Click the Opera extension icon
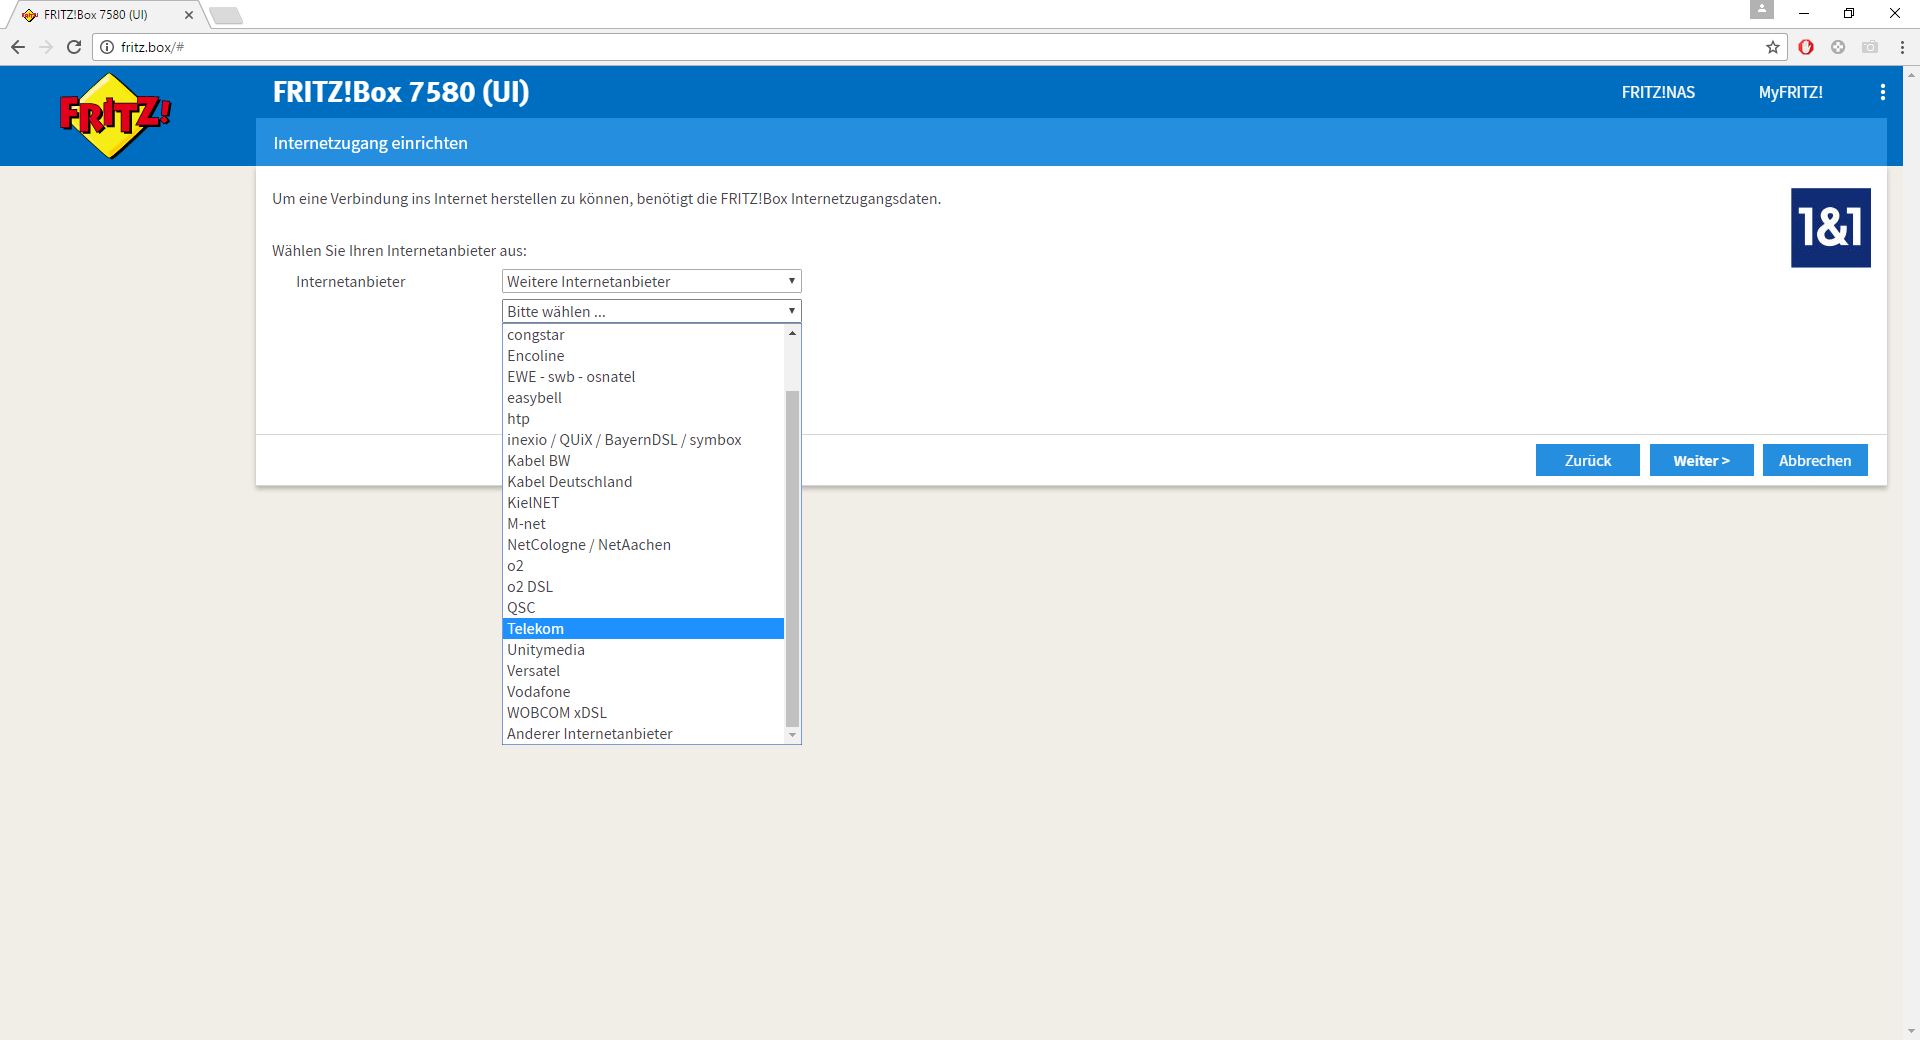Screen dimensions: 1920x1040 coord(1806,47)
